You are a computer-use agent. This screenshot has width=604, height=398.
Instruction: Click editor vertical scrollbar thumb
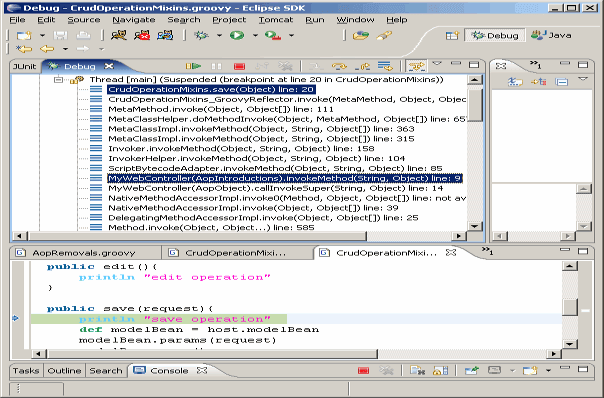coord(570,307)
